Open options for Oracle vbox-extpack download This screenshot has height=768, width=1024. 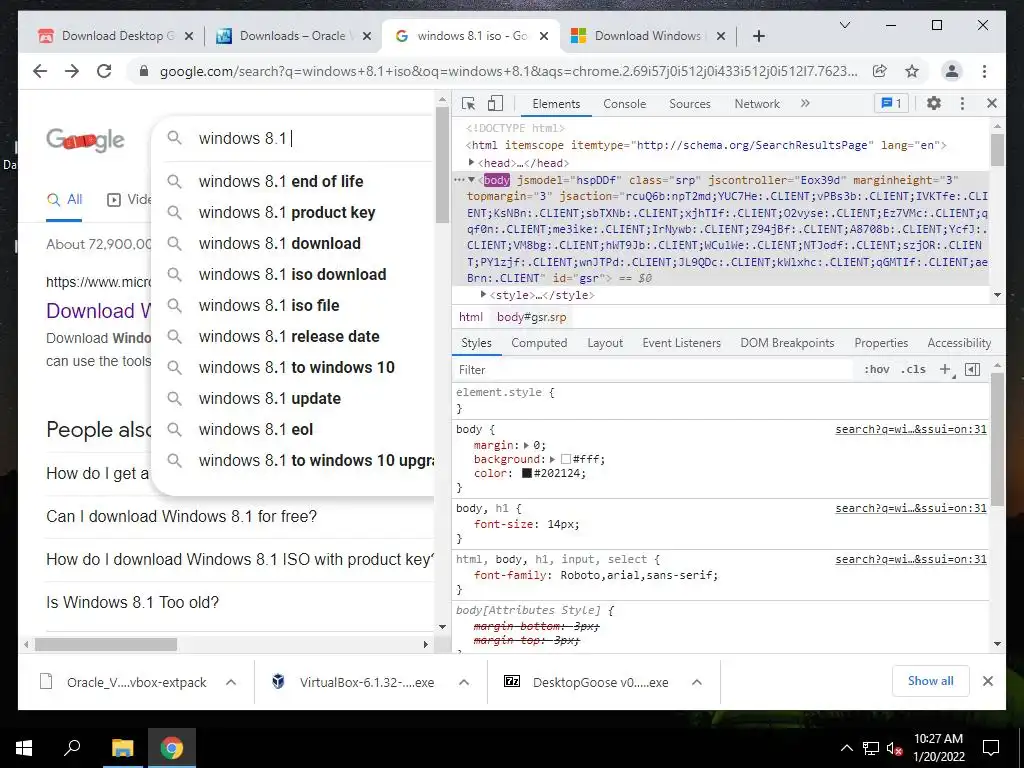click(231, 682)
